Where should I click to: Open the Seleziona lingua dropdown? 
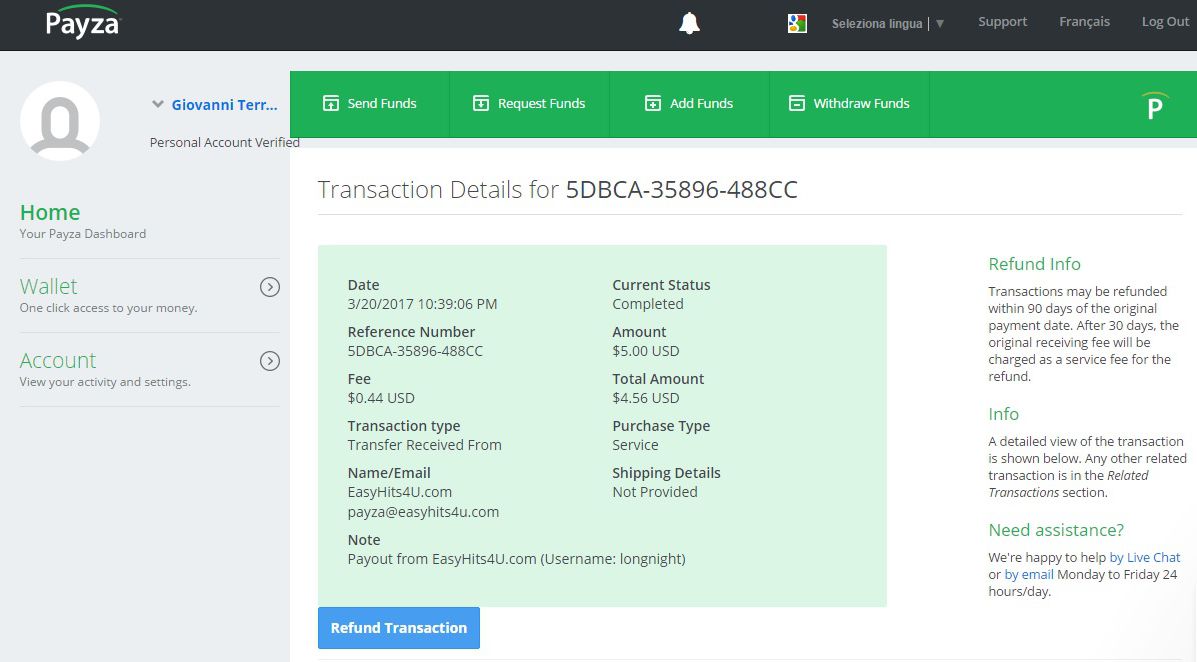point(888,24)
